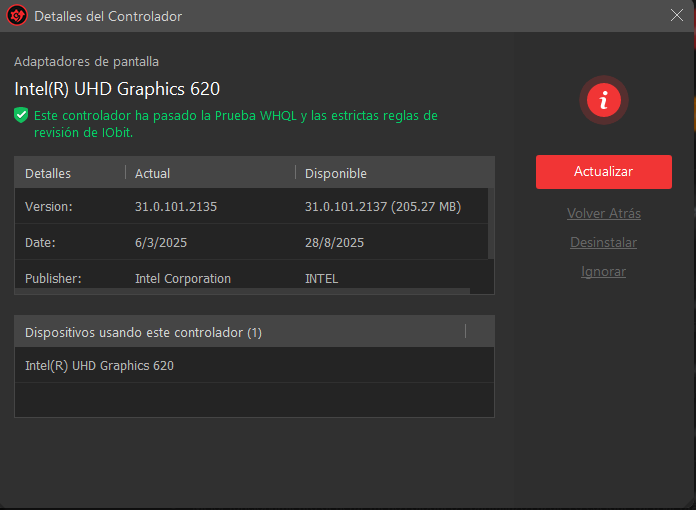
Task: Close the Detalles del Controlador window
Action: pos(676,16)
